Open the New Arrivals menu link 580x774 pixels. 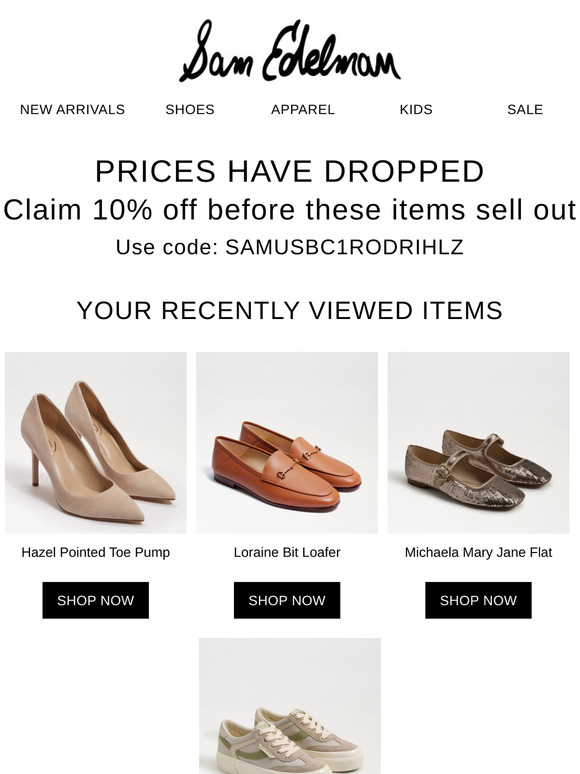tap(72, 110)
